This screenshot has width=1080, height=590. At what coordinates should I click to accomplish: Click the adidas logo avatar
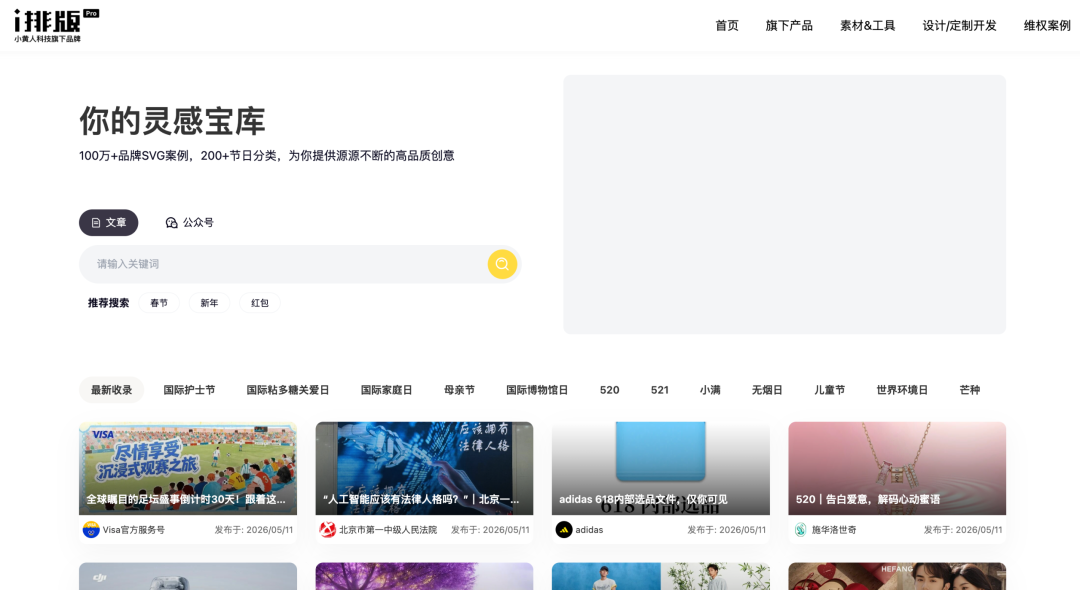(563, 530)
